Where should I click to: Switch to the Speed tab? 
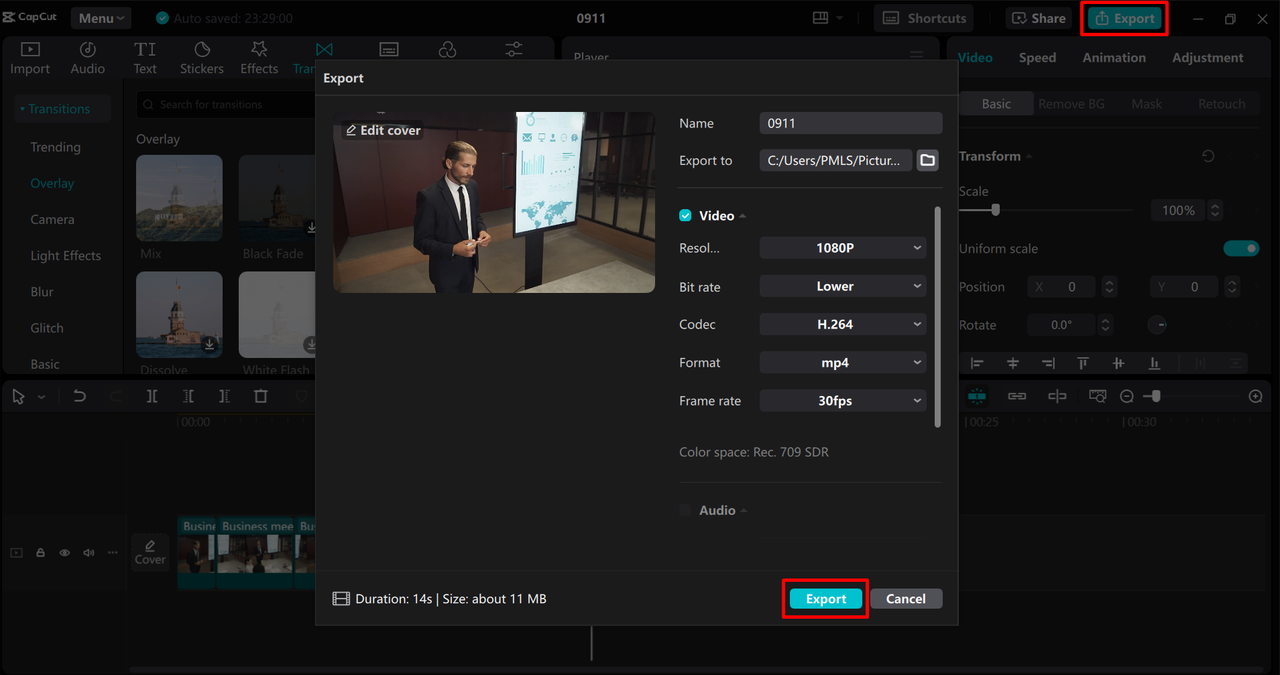tap(1037, 58)
